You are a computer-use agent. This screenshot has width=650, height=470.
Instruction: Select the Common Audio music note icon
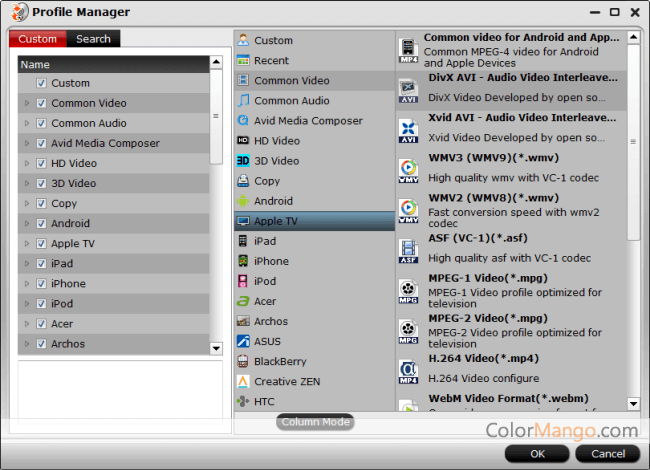tap(244, 101)
